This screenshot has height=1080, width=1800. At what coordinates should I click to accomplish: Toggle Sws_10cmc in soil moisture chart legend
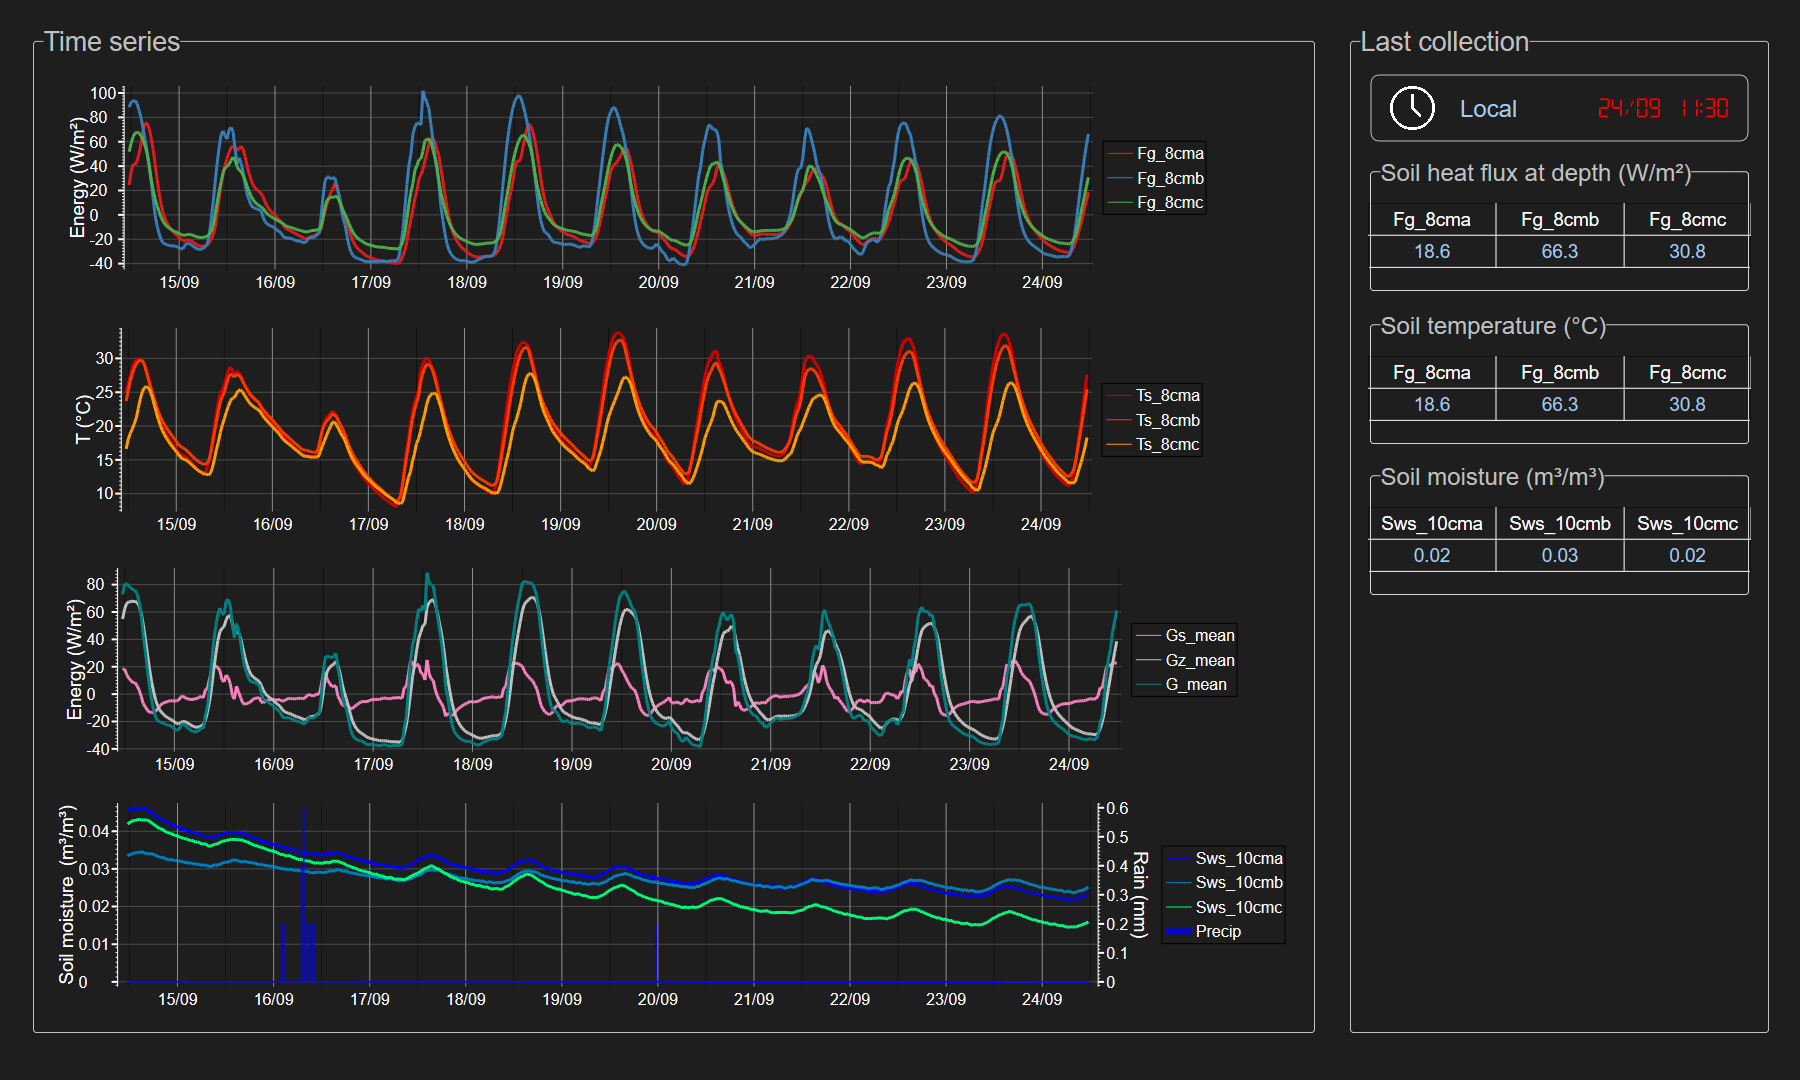tap(1238, 907)
